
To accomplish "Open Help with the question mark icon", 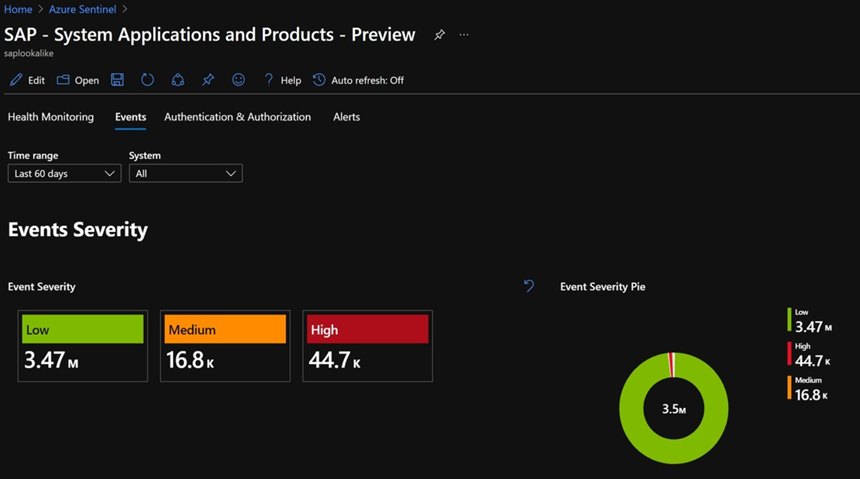I will 268,80.
